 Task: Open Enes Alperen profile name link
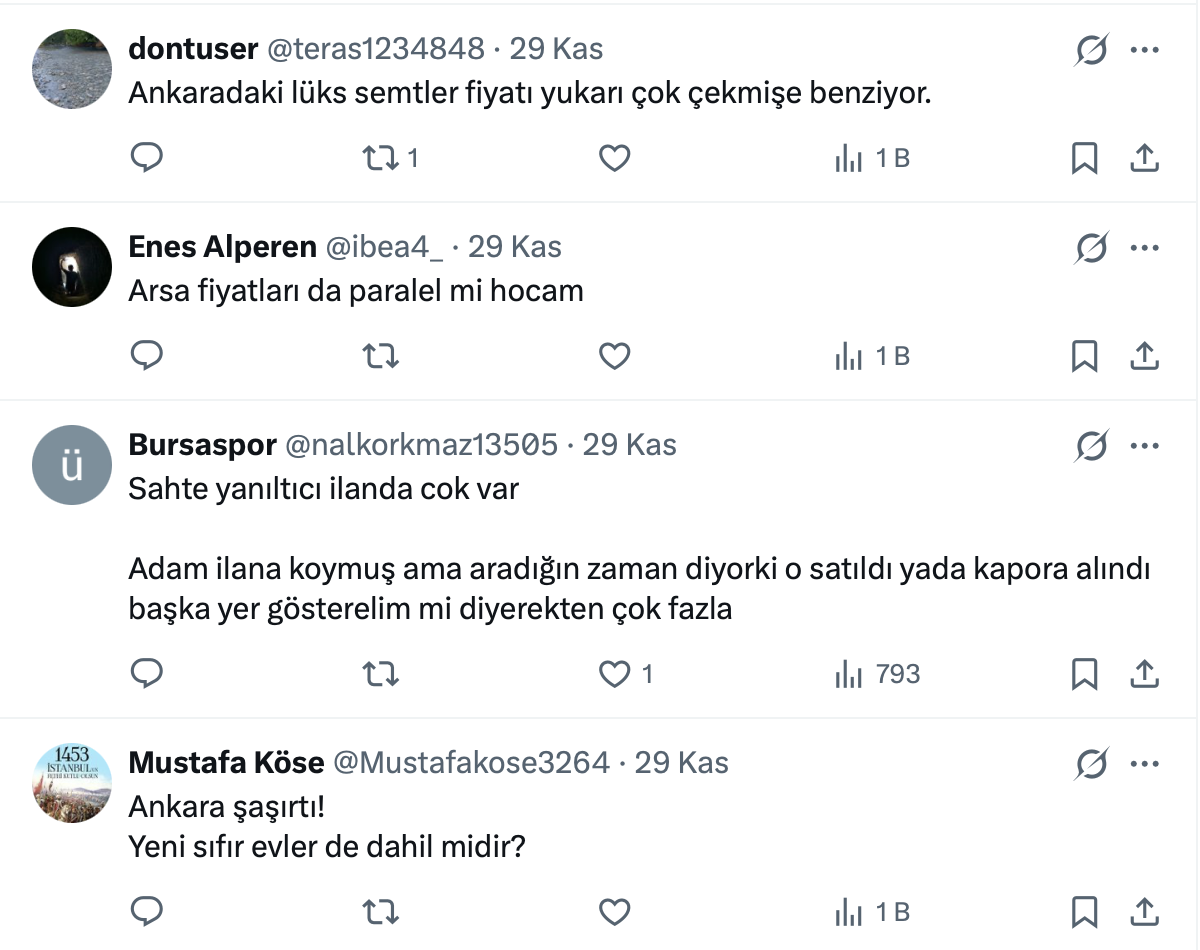pos(222,247)
